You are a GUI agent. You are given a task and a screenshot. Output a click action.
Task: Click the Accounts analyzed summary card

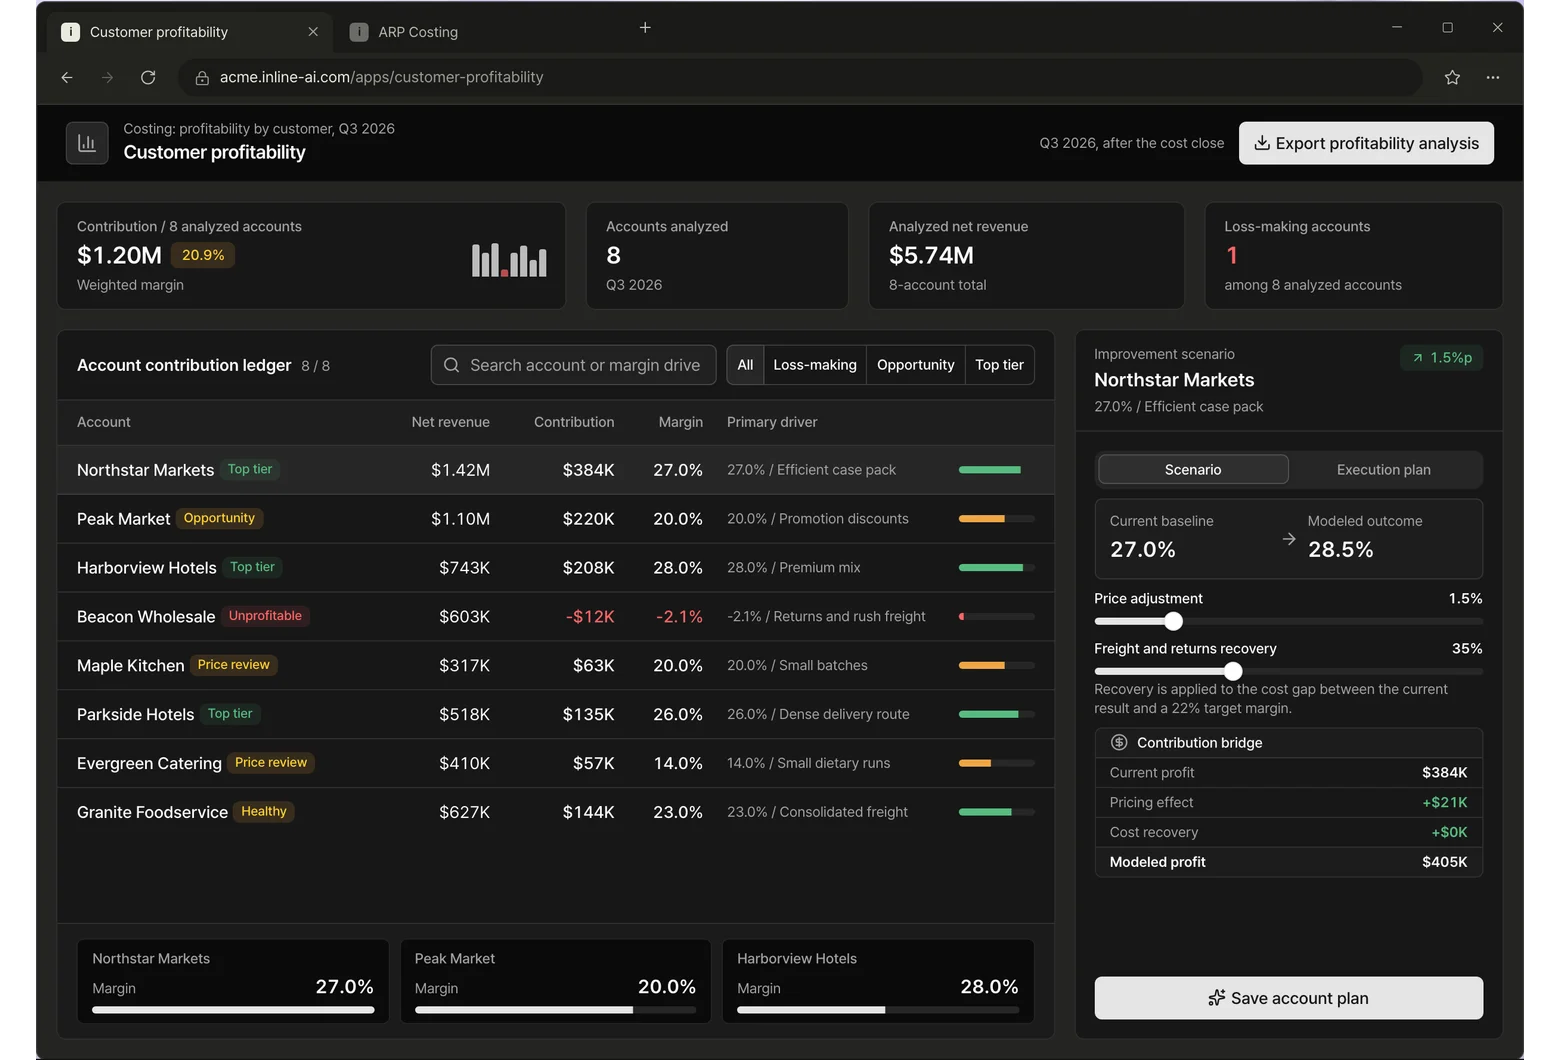point(717,256)
